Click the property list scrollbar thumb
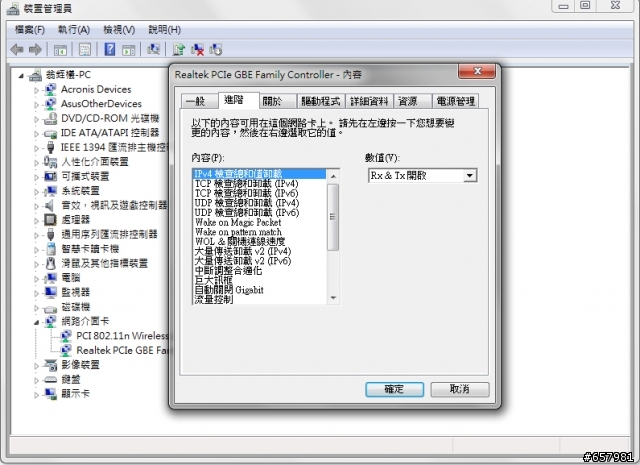 click(333, 217)
